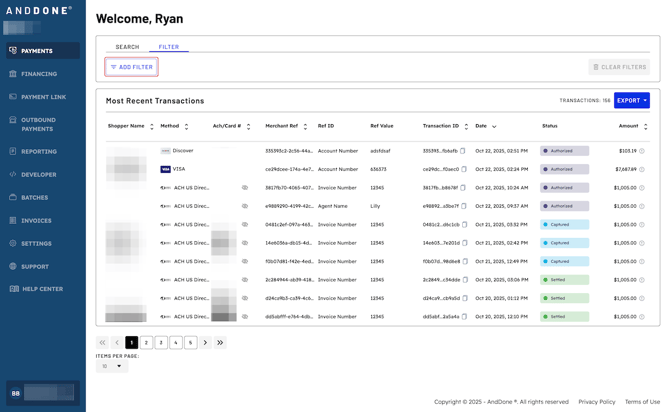670x412 pixels.
Task: Open the Payment Link section
Action: click(x=43, y=97)
